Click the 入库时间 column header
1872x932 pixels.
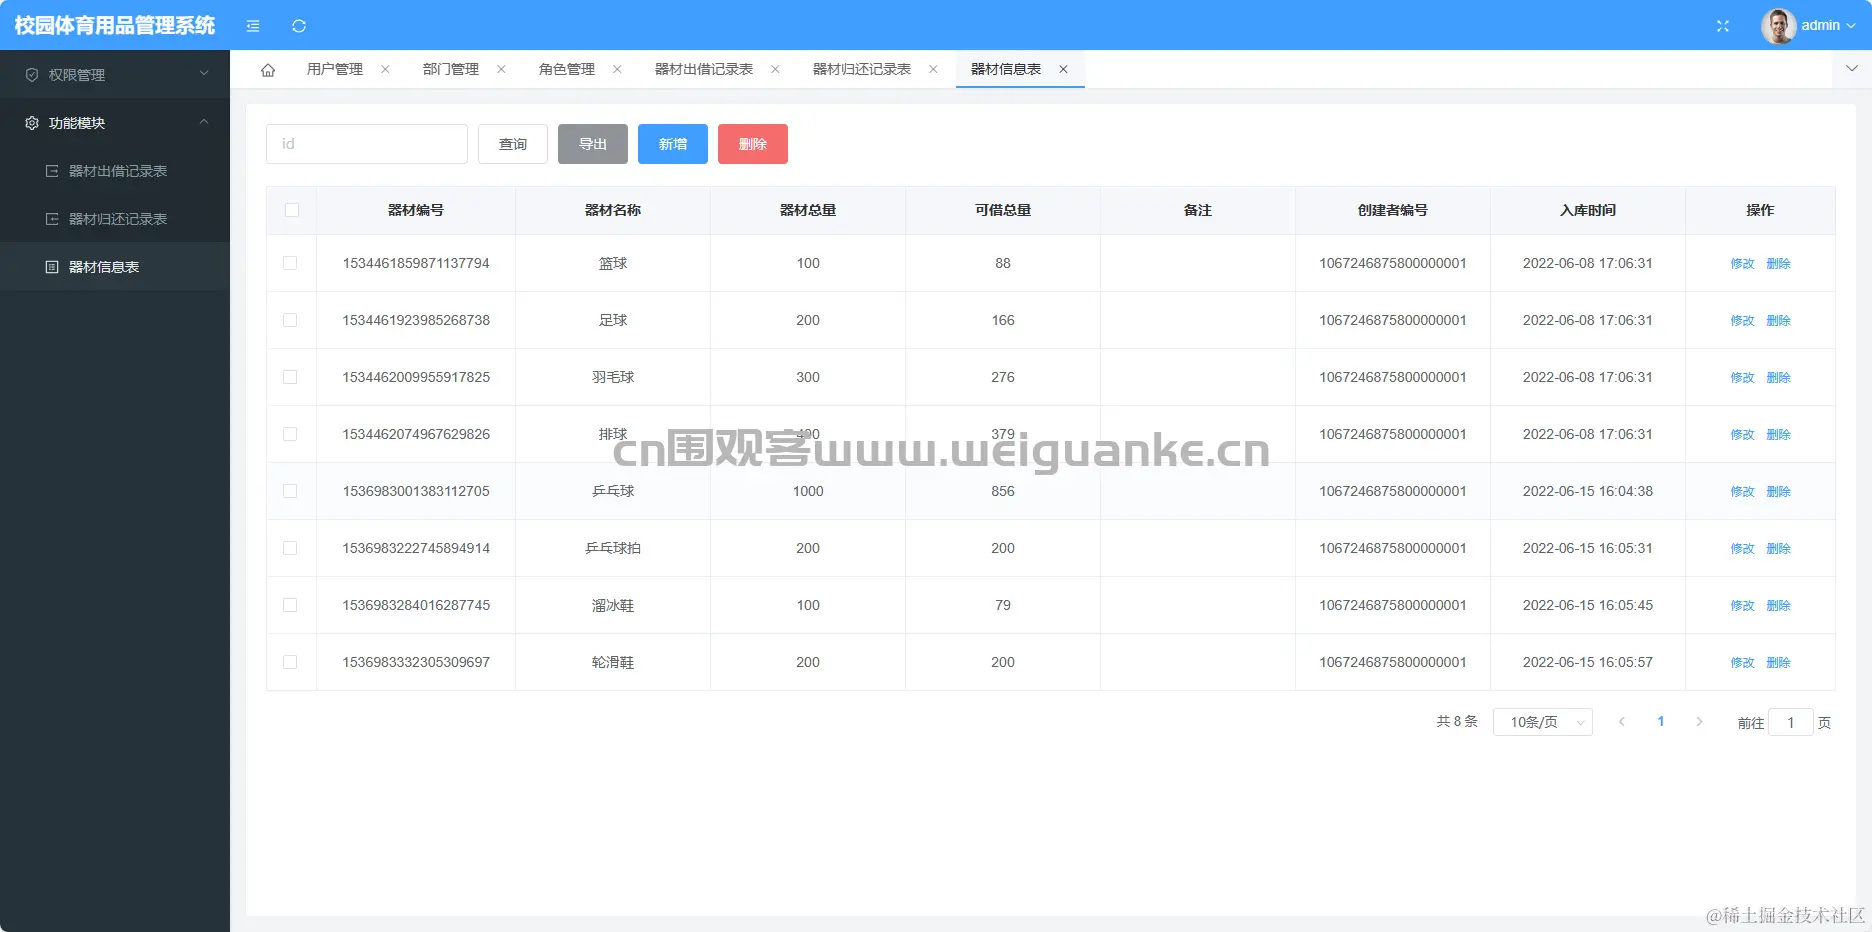click(x=1588, y=210)
